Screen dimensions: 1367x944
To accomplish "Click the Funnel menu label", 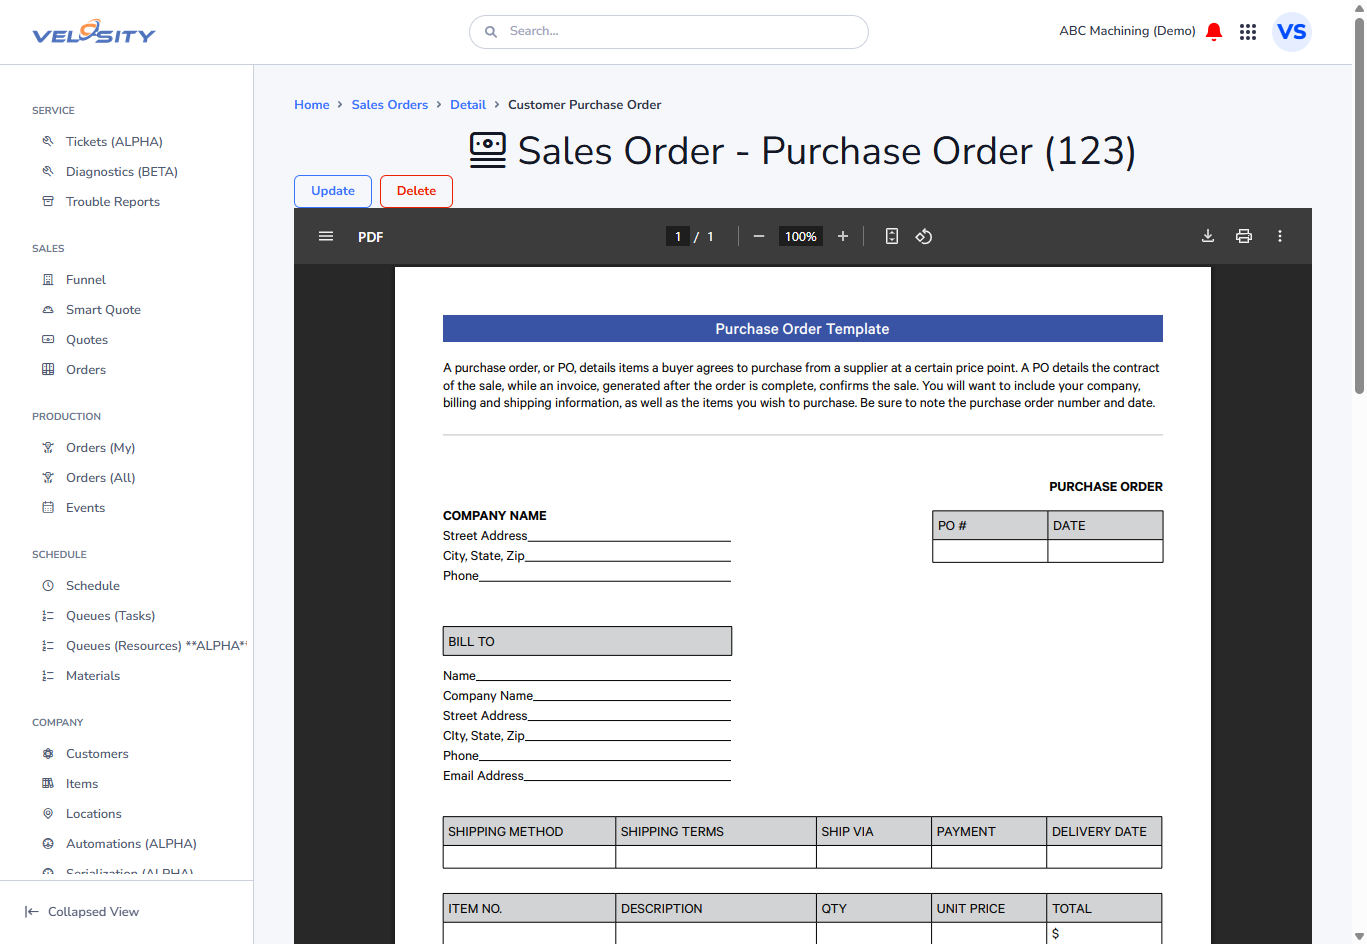I will (86, 280).
